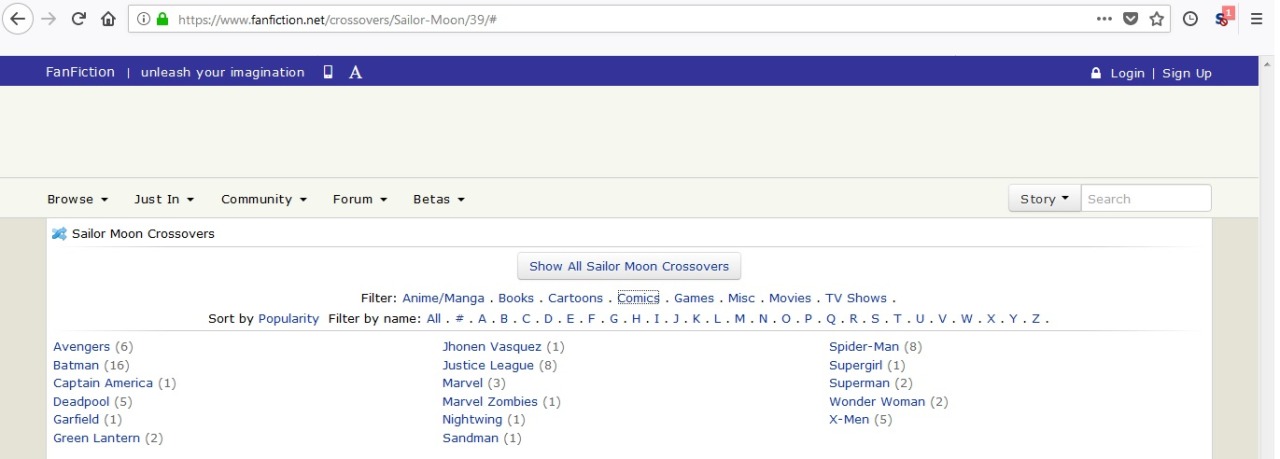Save page to Pocket icon
1280x459 pixels.
point(1130,18)
